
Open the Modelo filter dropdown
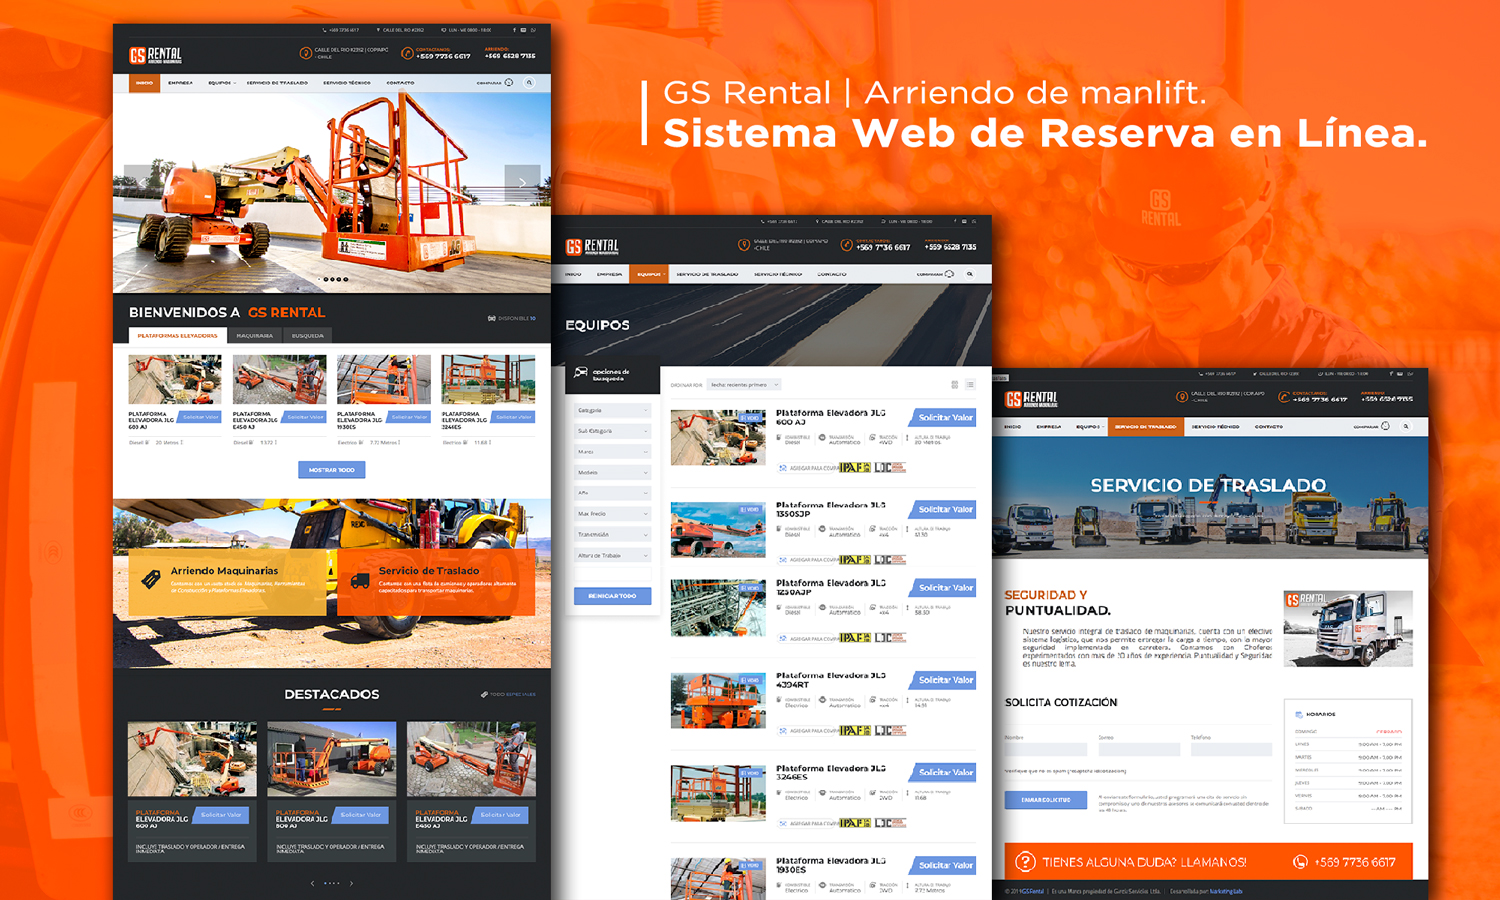612,472
